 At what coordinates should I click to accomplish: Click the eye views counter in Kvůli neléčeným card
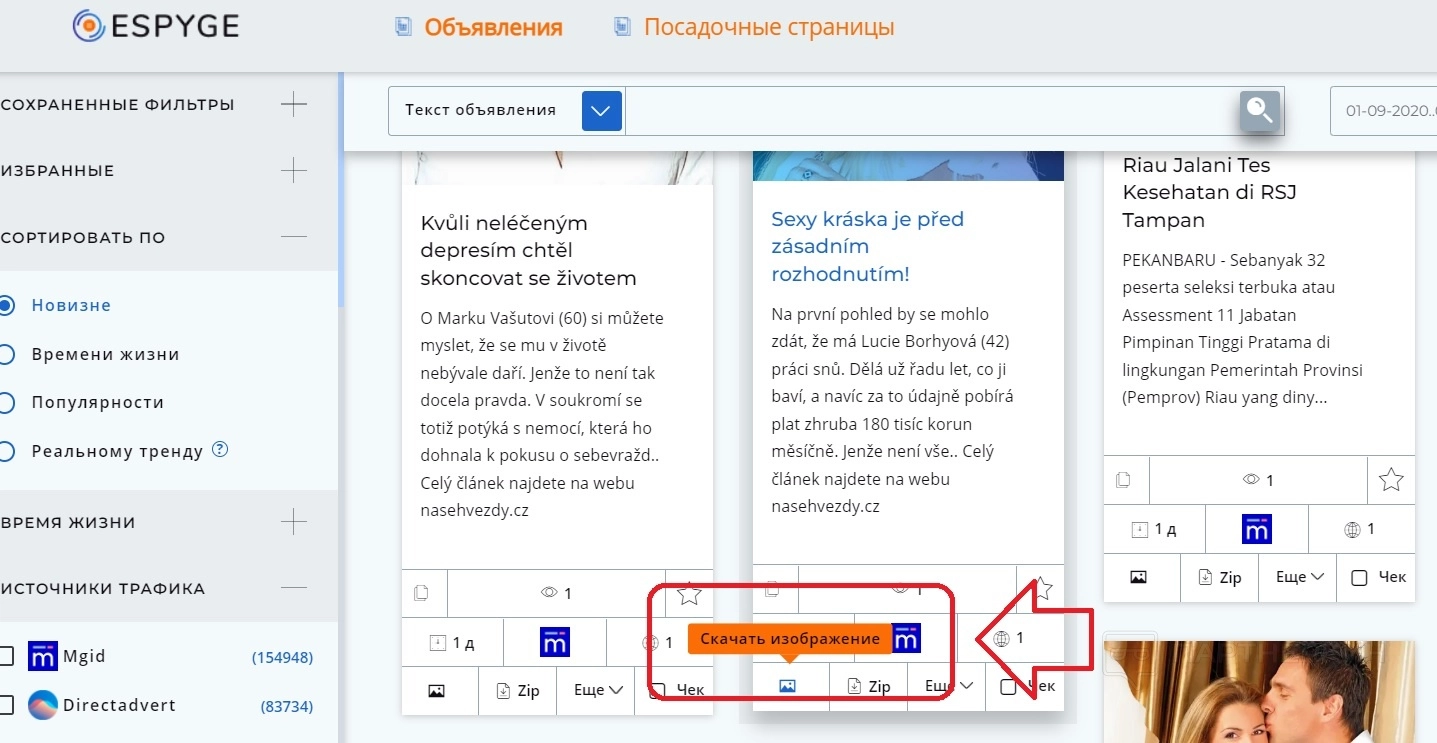pyautogui.click(x=556, y=593)
